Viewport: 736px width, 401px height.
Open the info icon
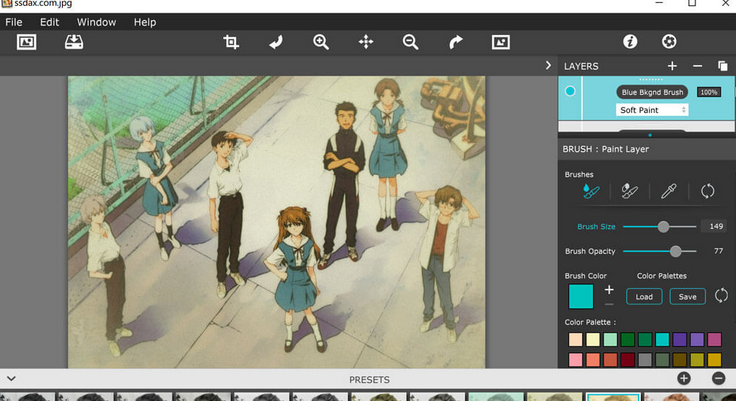tap(630, 41)
